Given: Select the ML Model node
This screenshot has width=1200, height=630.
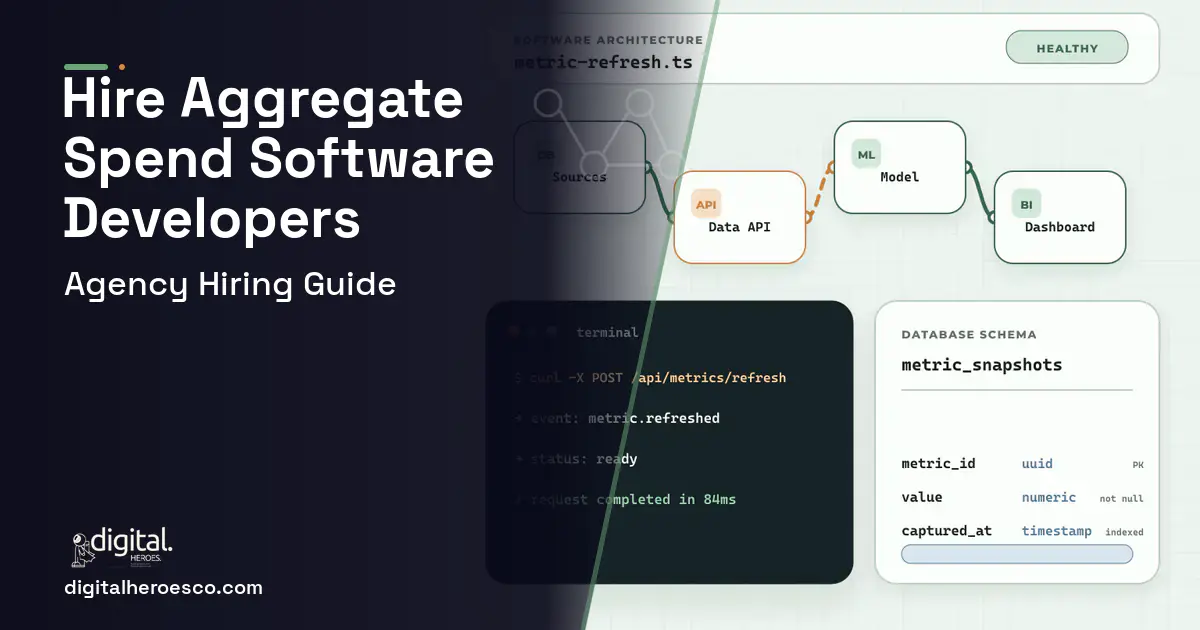Looking at the screenshot, I should [900, 167].
